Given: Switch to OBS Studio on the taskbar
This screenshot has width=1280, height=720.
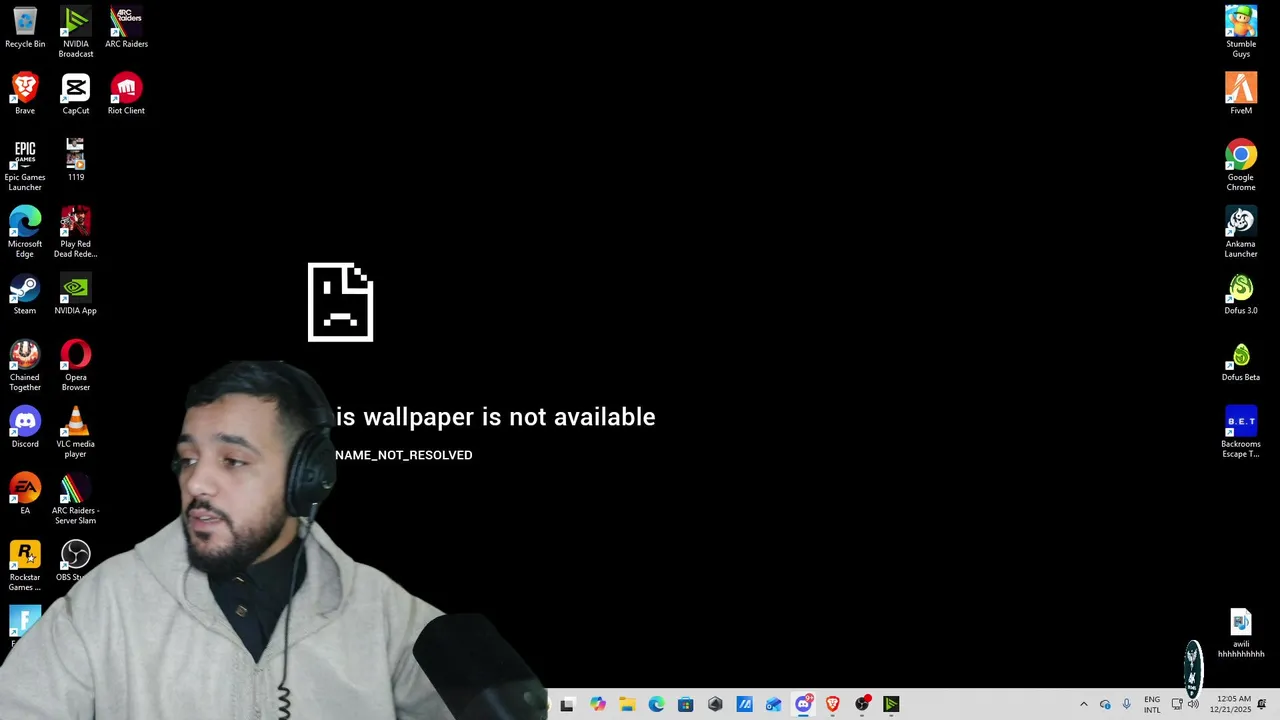Looking at the screenshot, I should coord(862,705).
